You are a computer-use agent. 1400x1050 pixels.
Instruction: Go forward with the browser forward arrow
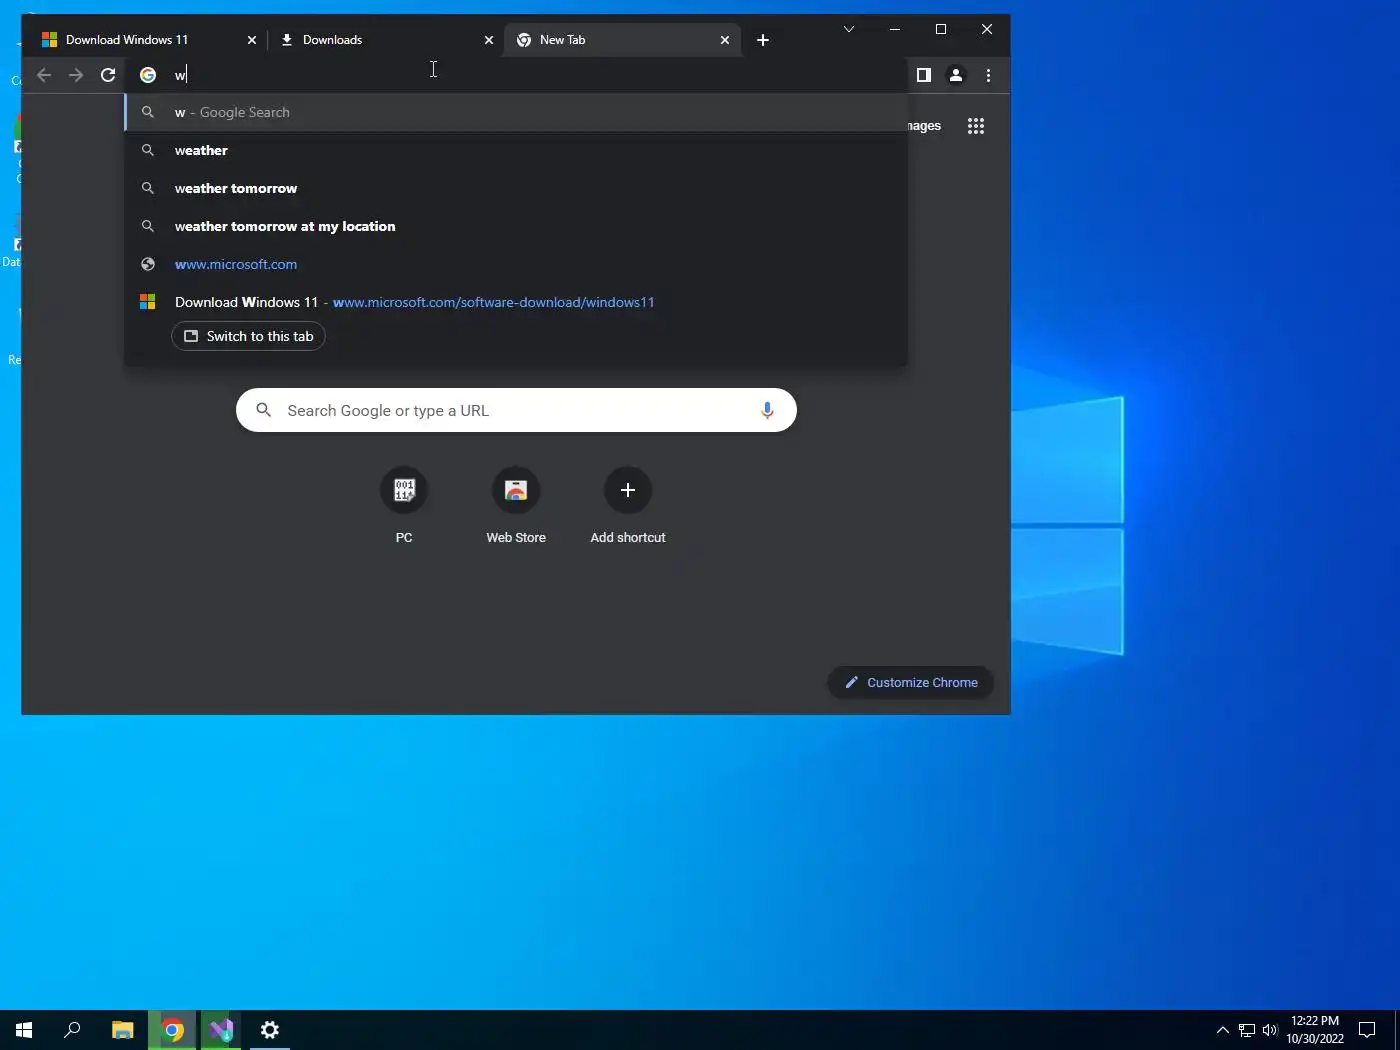click(x=76, y=75)
